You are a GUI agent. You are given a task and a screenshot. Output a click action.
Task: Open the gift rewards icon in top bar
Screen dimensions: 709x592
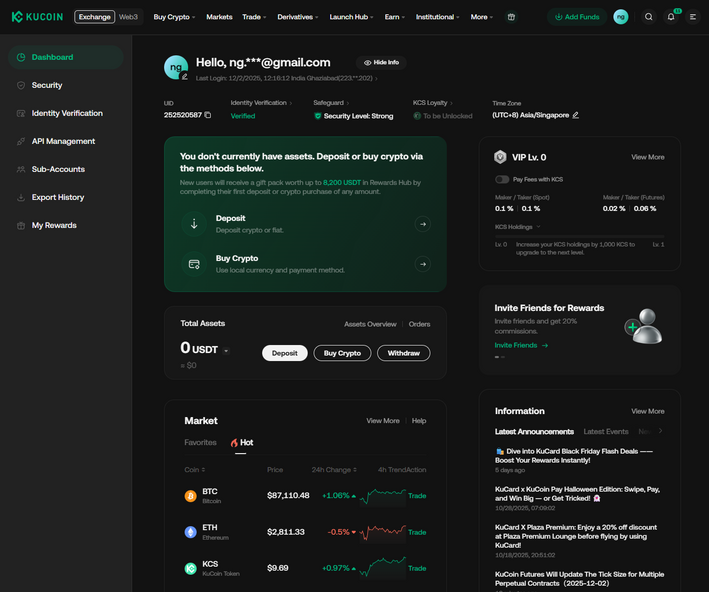(511, 17)
